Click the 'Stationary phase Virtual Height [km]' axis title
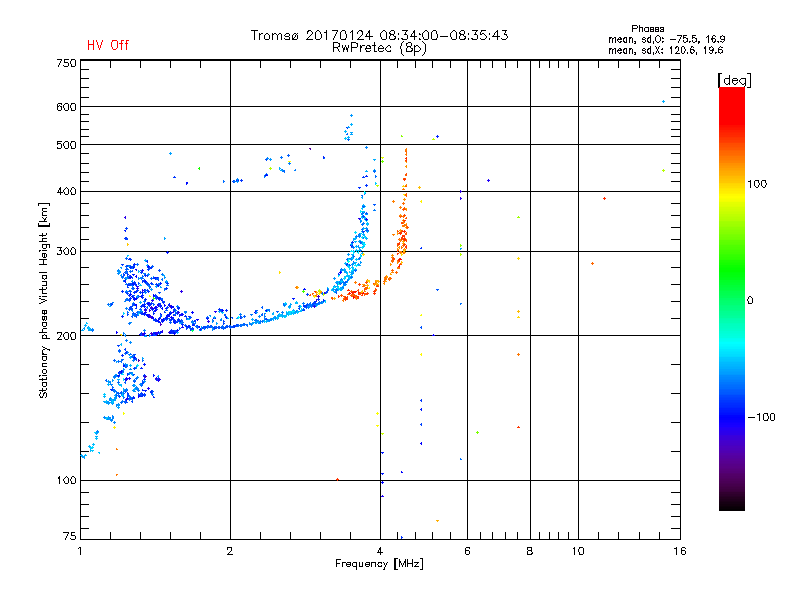The image size is (800, 600). [x=44, y=300]
